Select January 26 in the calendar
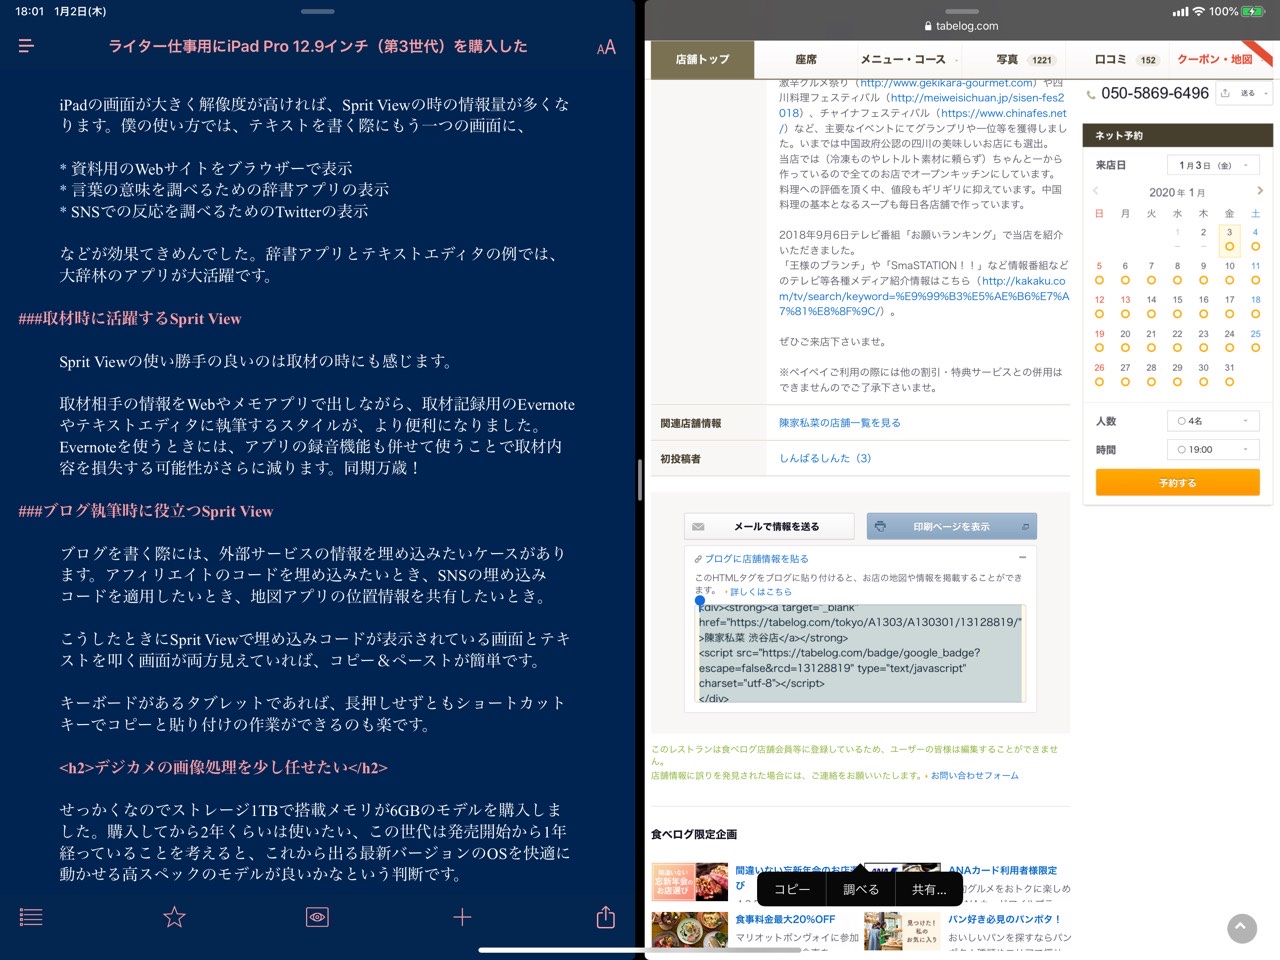Viewport: 1280px width, 960px height. pos(1099,374)
